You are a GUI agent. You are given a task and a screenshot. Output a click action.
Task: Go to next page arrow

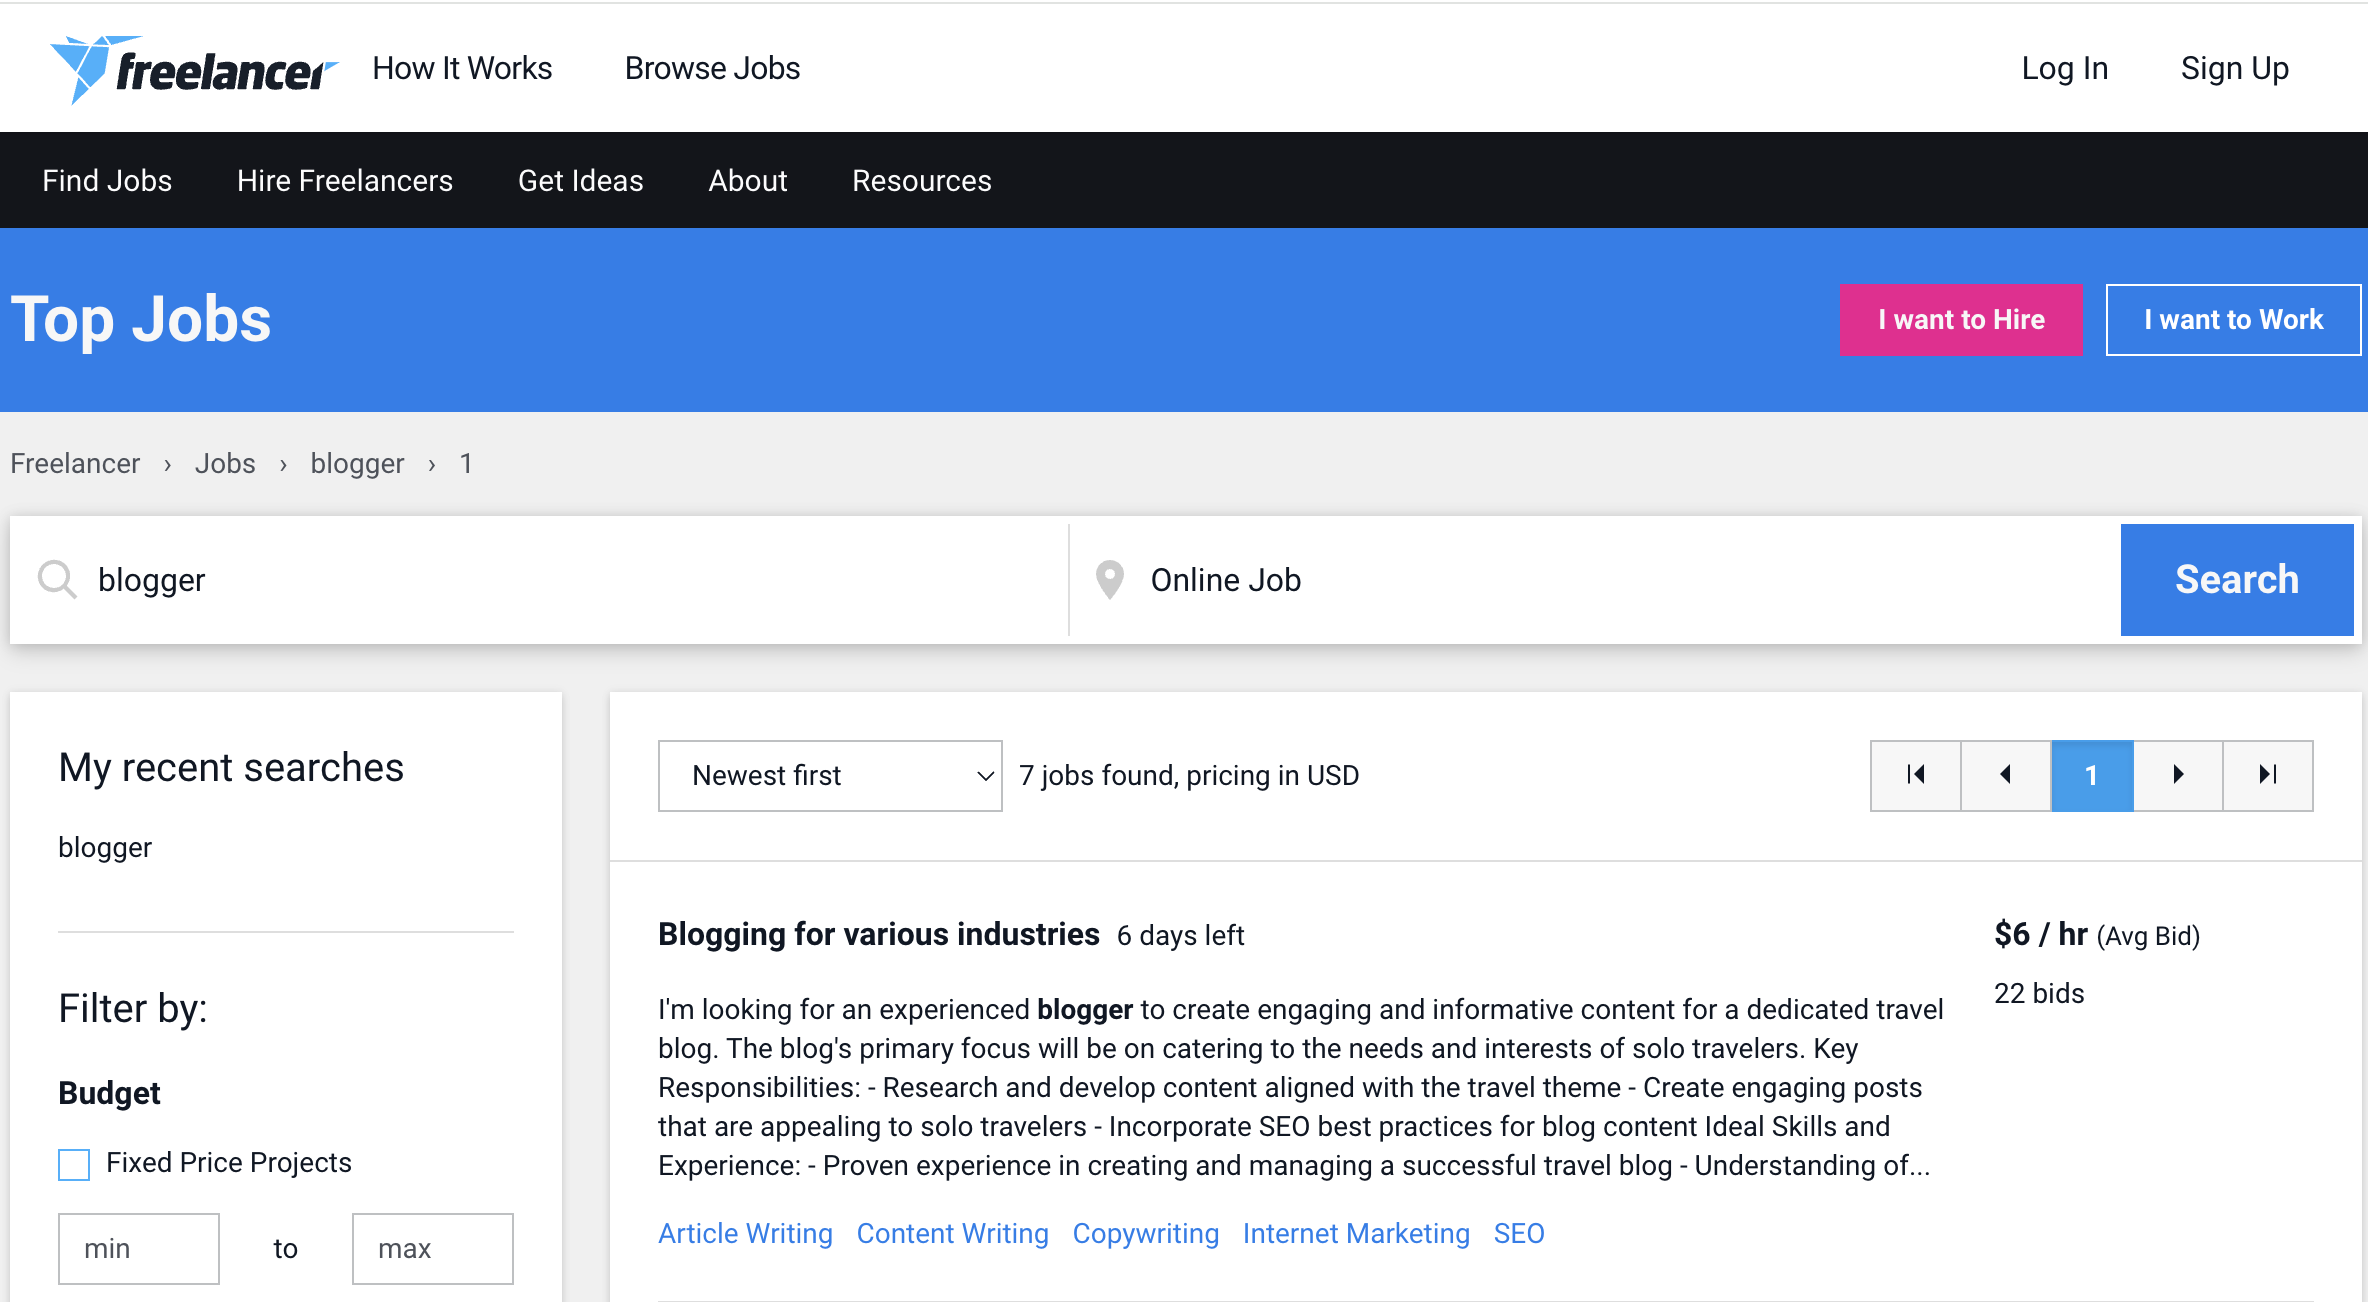pyautogui.click(x=2178, y=775)
